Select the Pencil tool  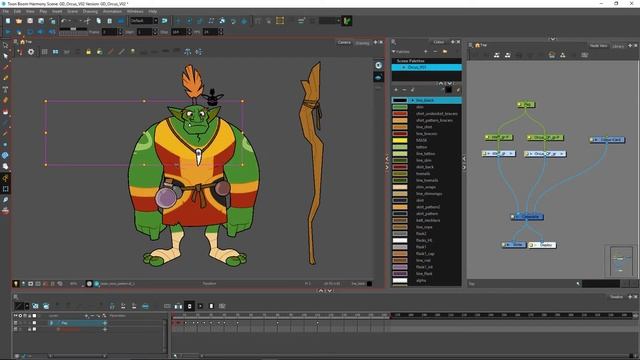click(x=5, y=78)
